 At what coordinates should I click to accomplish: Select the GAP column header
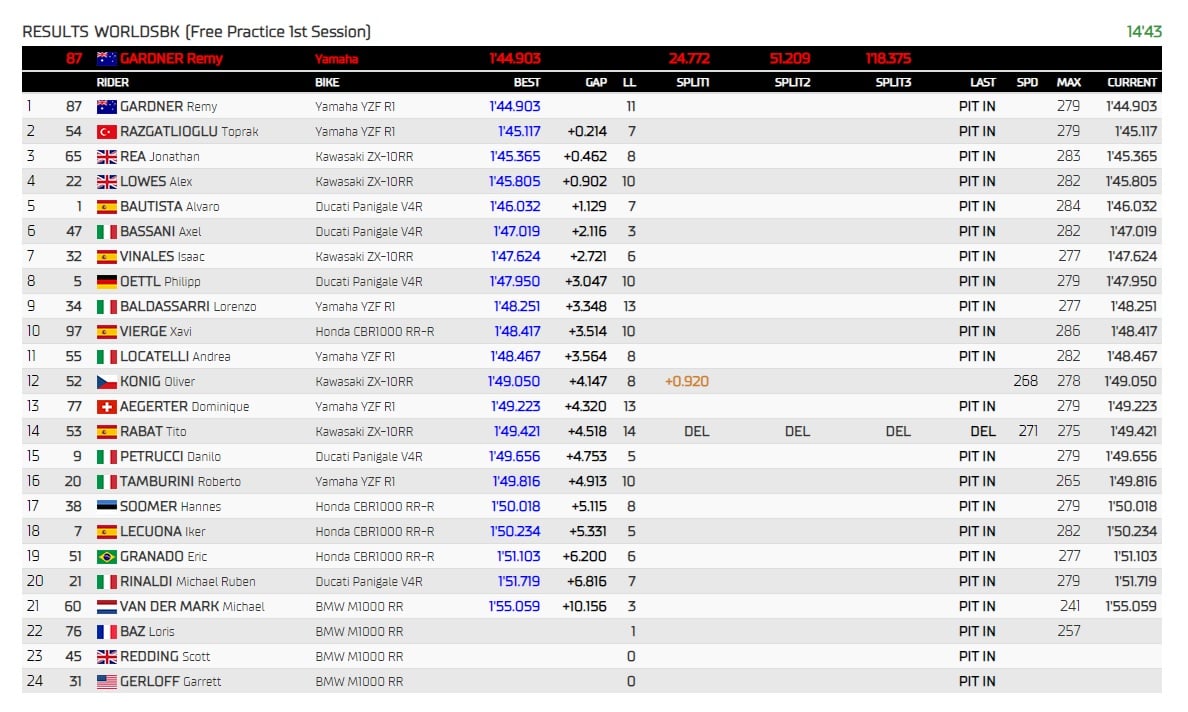point(596,82)
